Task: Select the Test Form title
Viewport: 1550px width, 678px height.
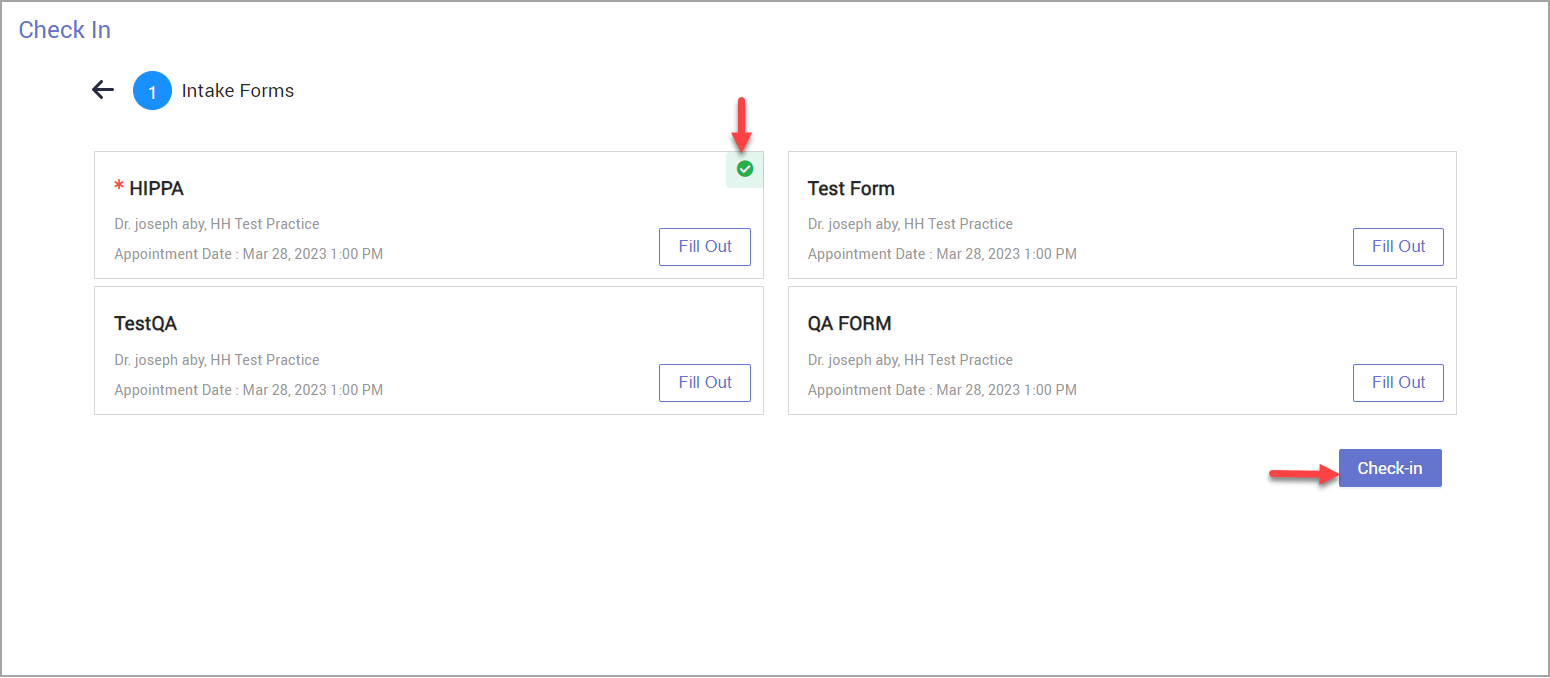Action: coord(851,188)
